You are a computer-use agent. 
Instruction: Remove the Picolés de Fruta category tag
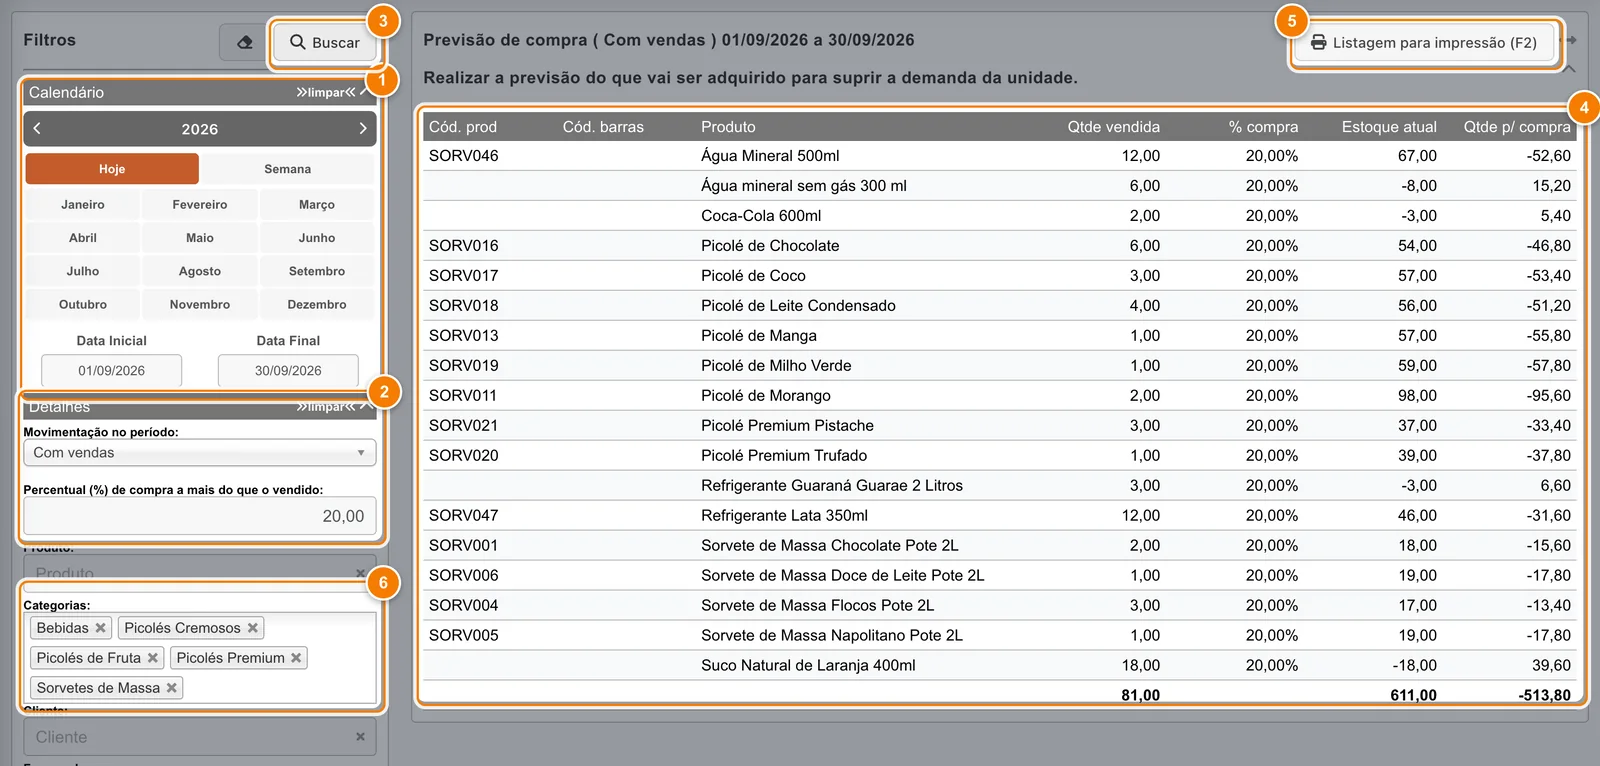tap(153, 658)
